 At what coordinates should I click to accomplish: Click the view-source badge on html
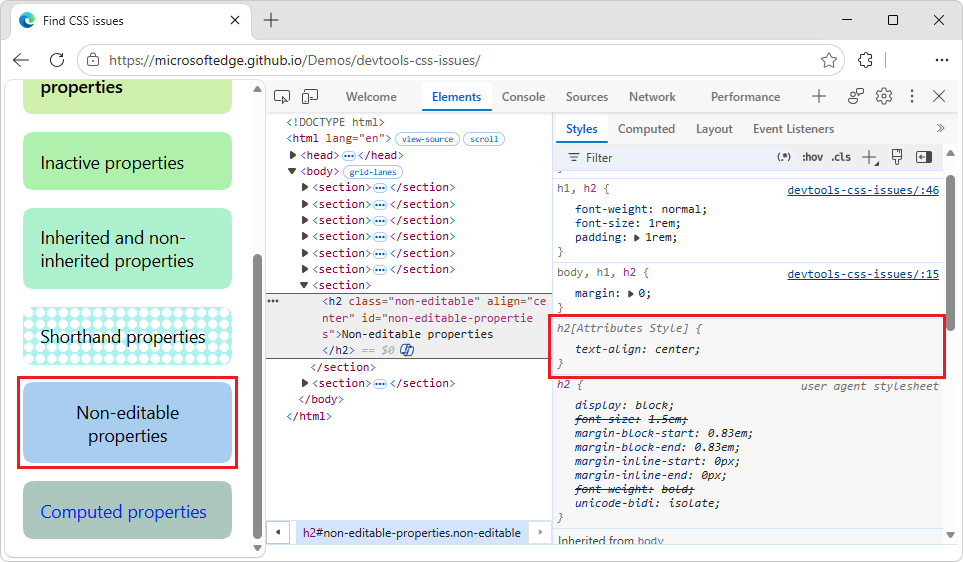[x=427, y=139]
